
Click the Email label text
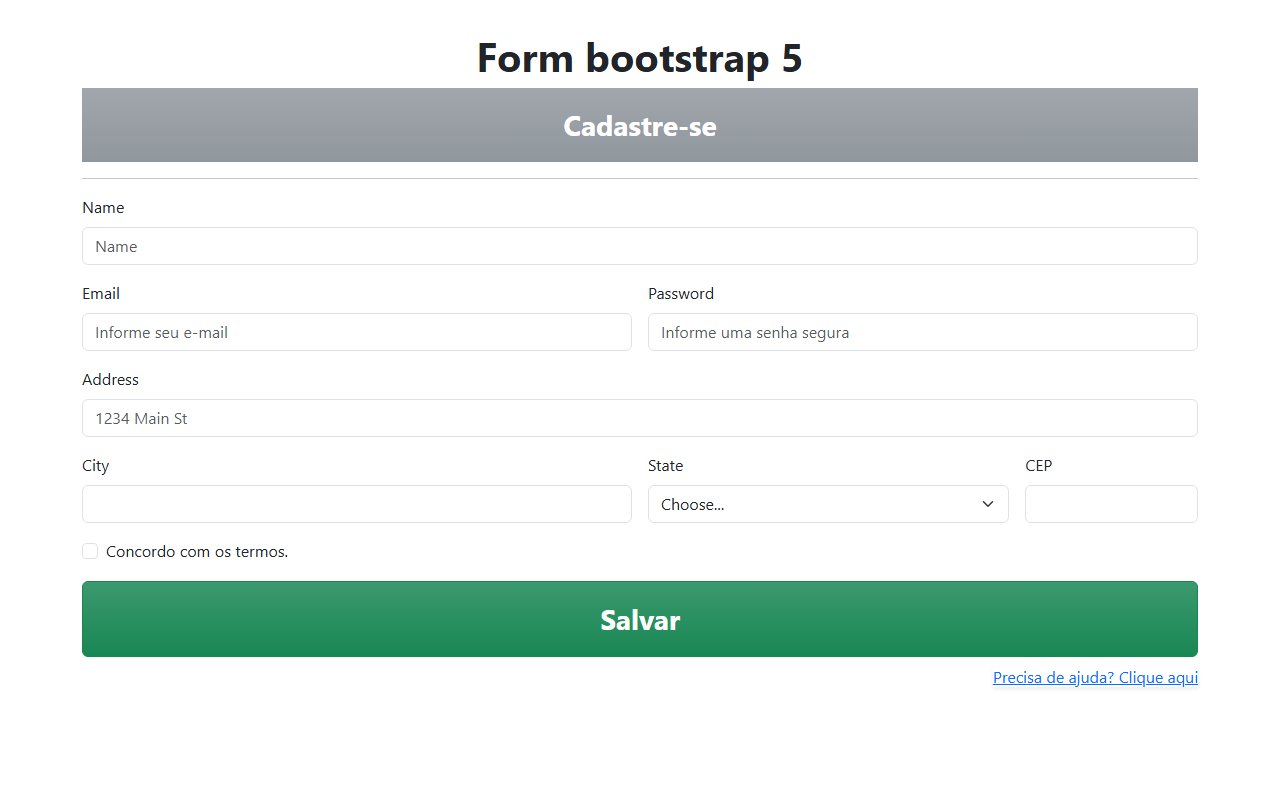pos(100,293)
